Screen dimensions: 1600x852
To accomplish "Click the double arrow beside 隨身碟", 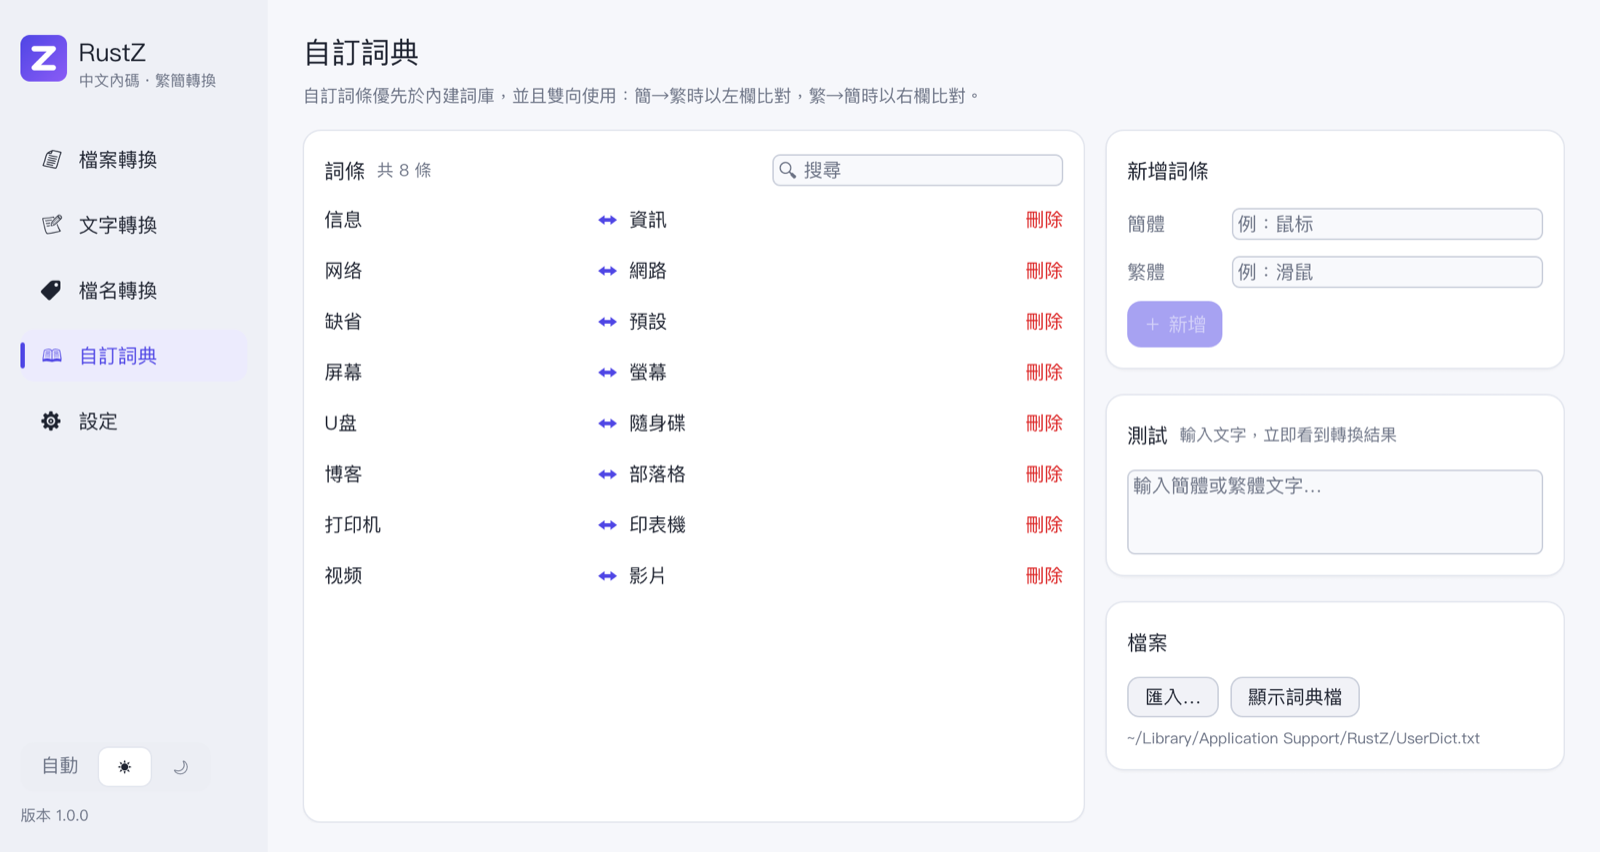I will coord(607,424).
